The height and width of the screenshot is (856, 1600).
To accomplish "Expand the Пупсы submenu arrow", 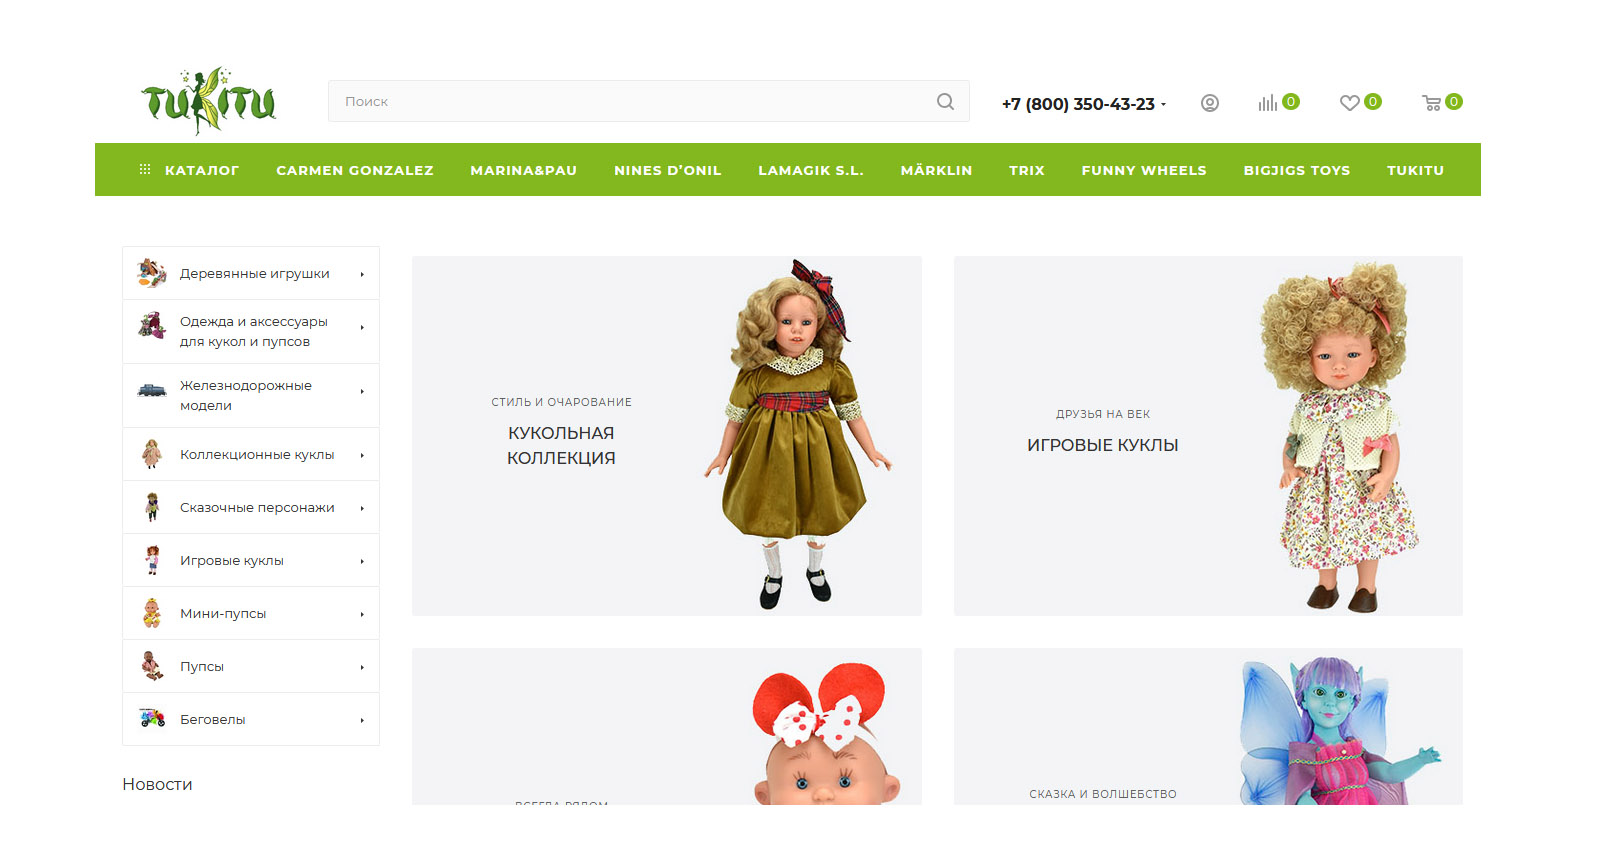I will pyautogui.click(x=362, y=667).
